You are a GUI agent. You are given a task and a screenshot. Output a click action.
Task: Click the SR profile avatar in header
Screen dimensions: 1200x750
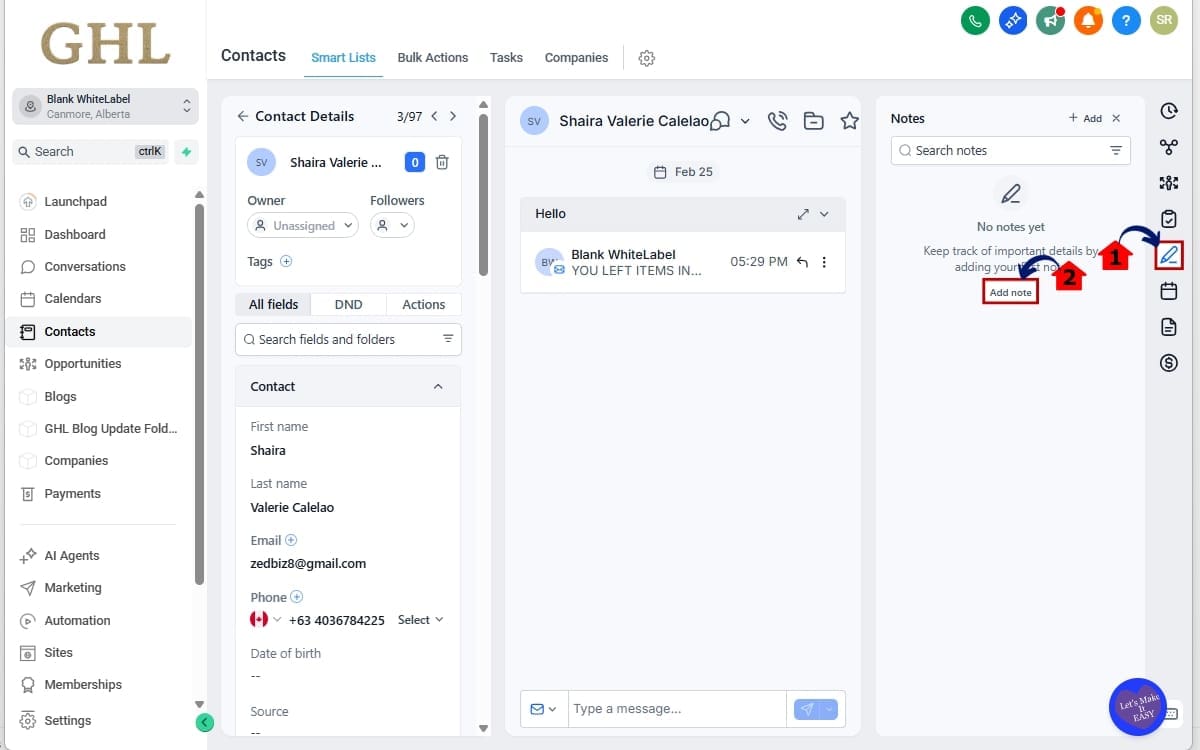[1164, 20]
